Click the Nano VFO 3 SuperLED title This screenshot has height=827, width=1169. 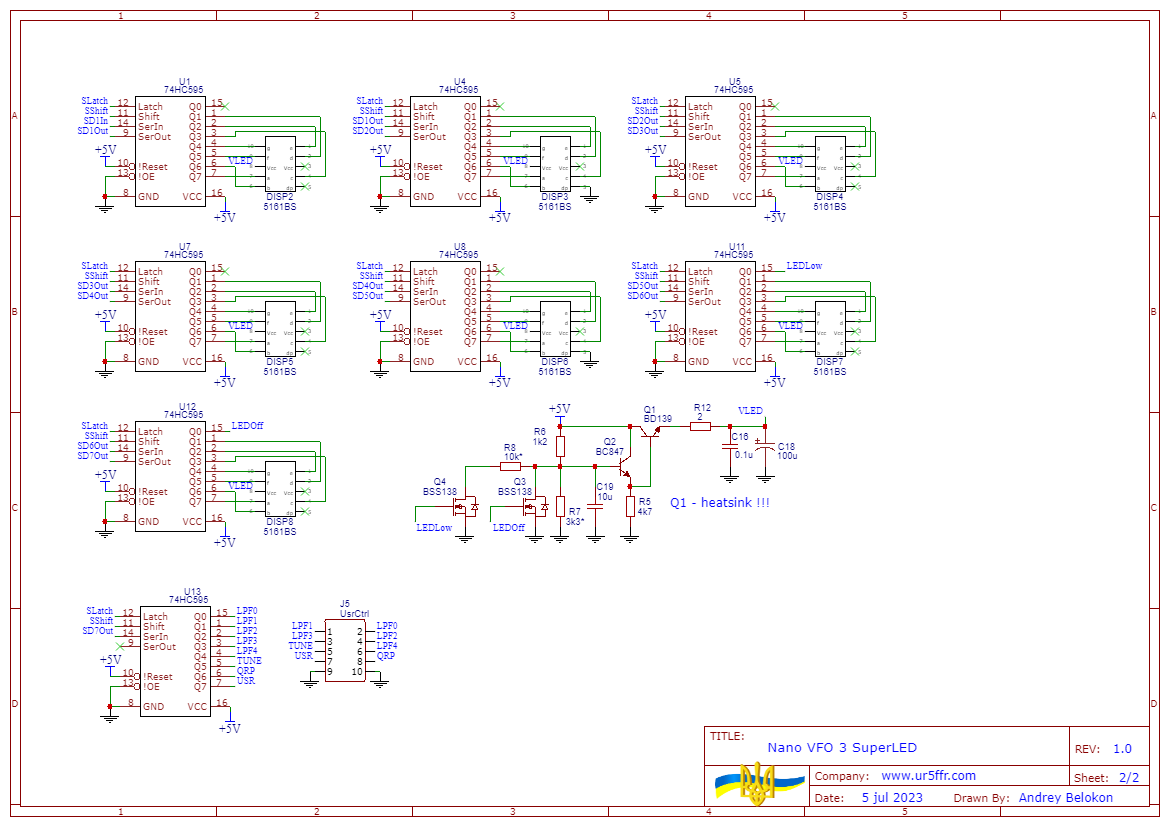[x=841, y=748]
